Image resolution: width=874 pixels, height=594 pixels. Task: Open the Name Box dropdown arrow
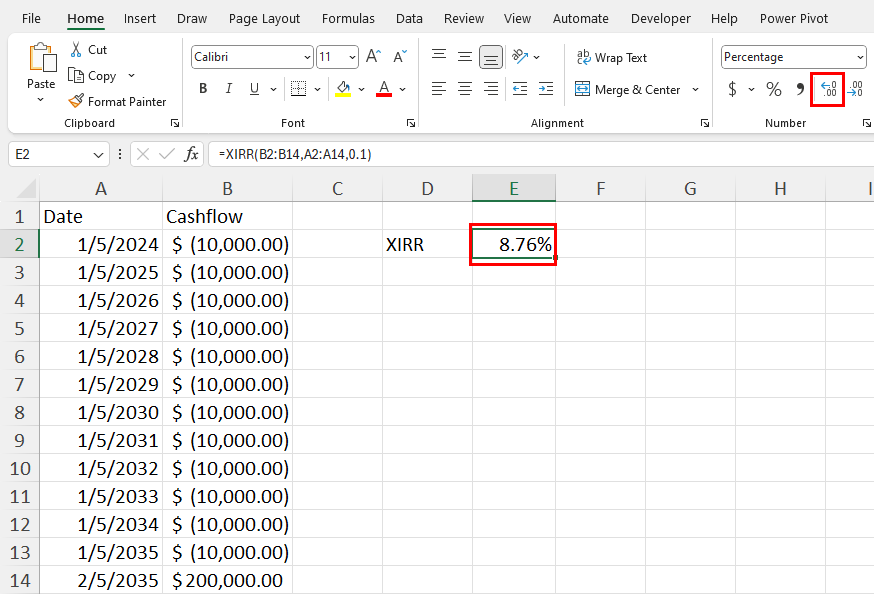(x=98, y=154)
